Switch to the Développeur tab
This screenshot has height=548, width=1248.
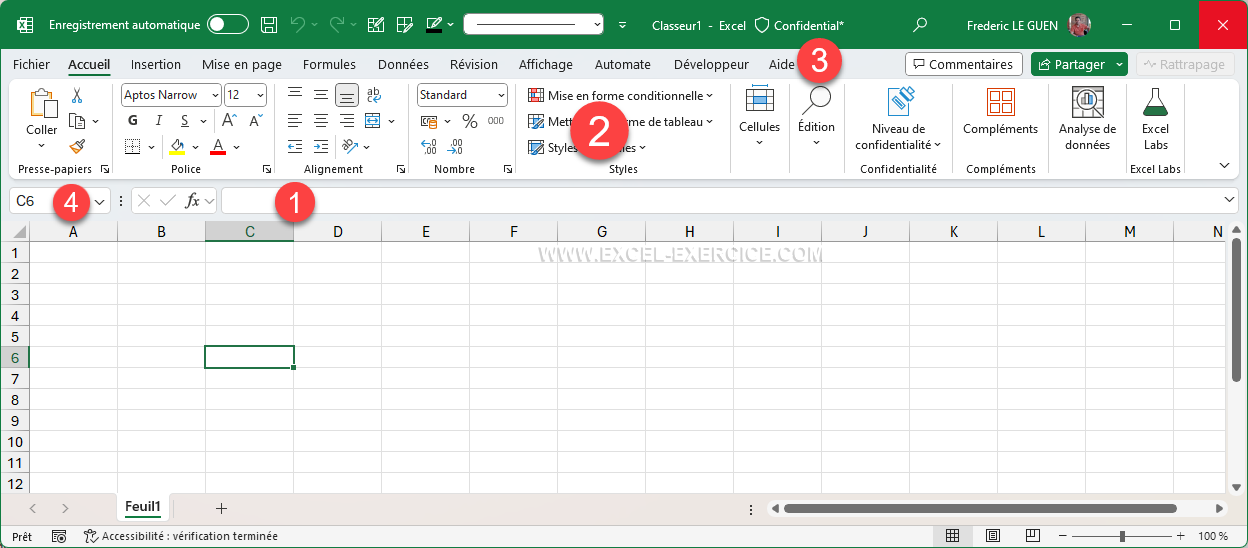[711, 64]
